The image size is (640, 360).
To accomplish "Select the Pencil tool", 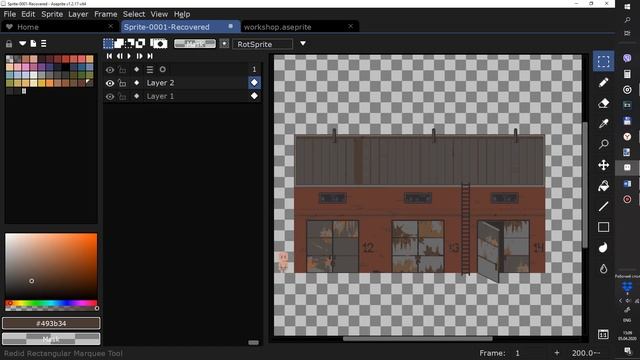I will click(603, 82).
